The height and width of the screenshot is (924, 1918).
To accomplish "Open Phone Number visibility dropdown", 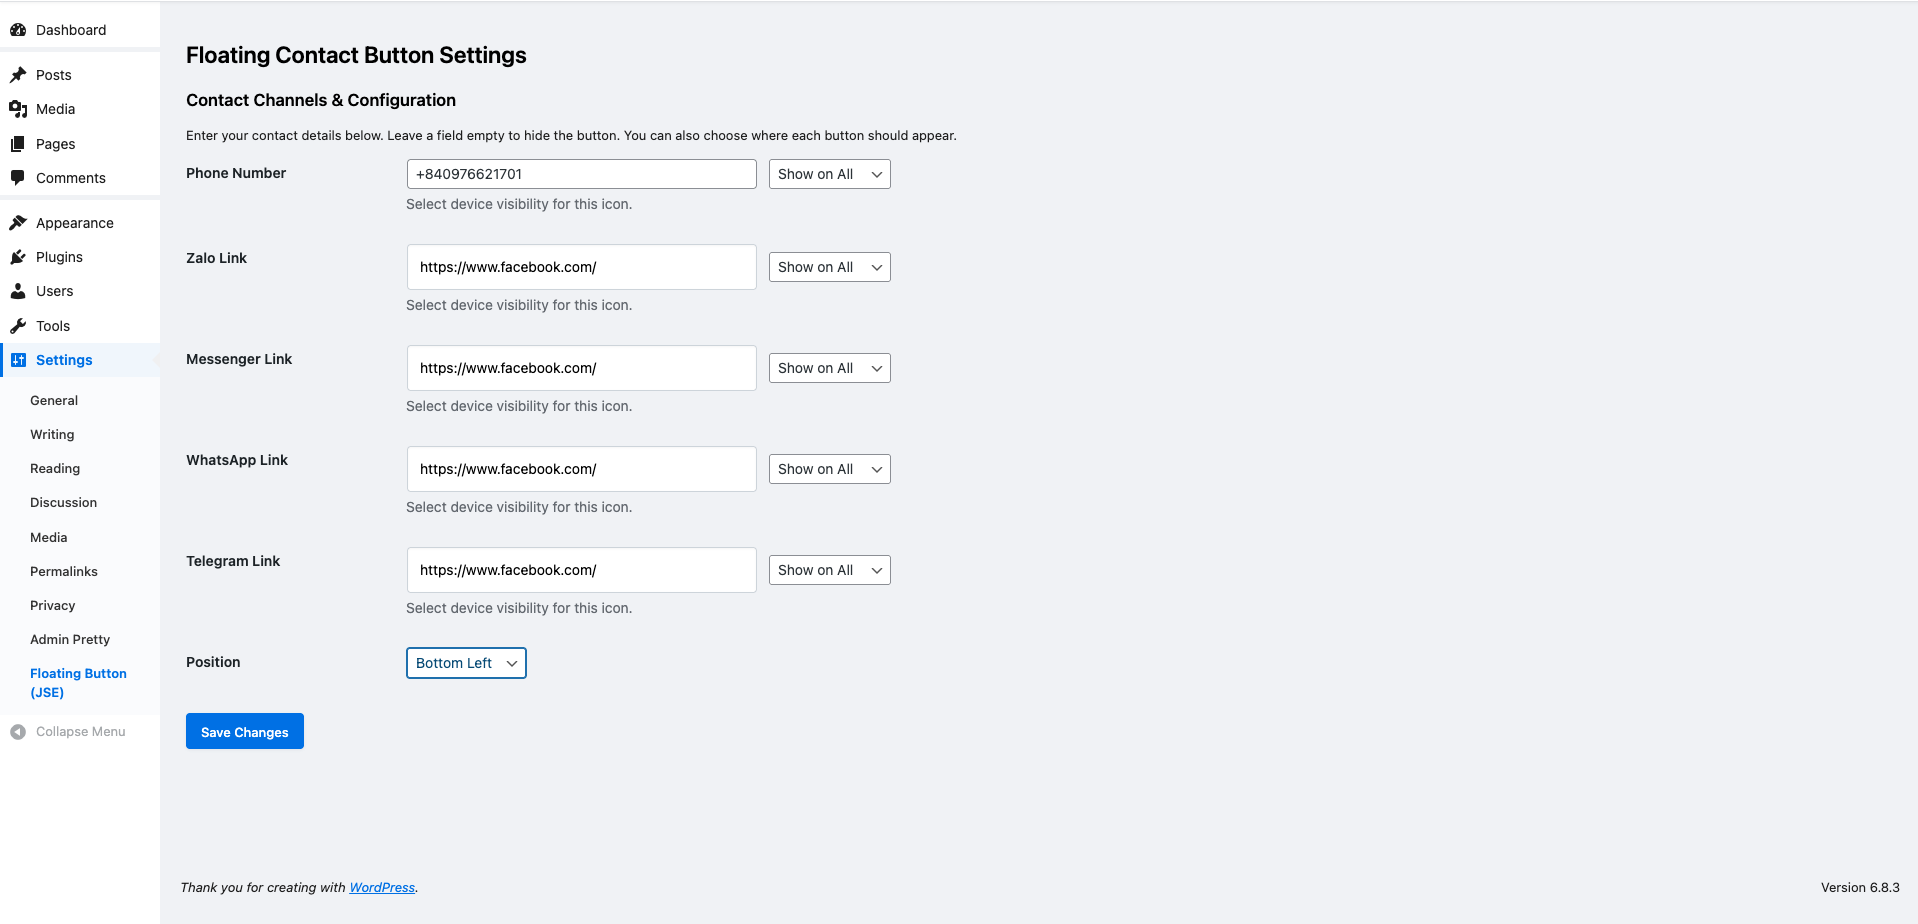I will pos(829,174).
